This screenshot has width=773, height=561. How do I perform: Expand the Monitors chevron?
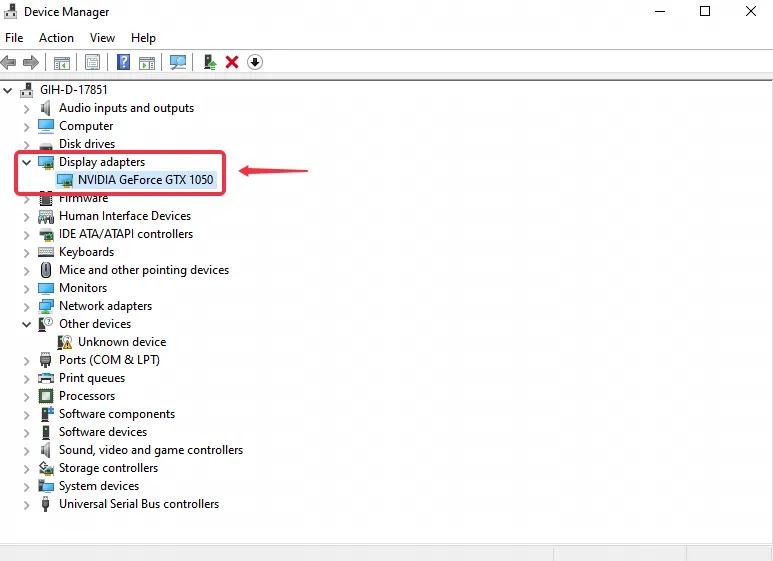point(27,288)
